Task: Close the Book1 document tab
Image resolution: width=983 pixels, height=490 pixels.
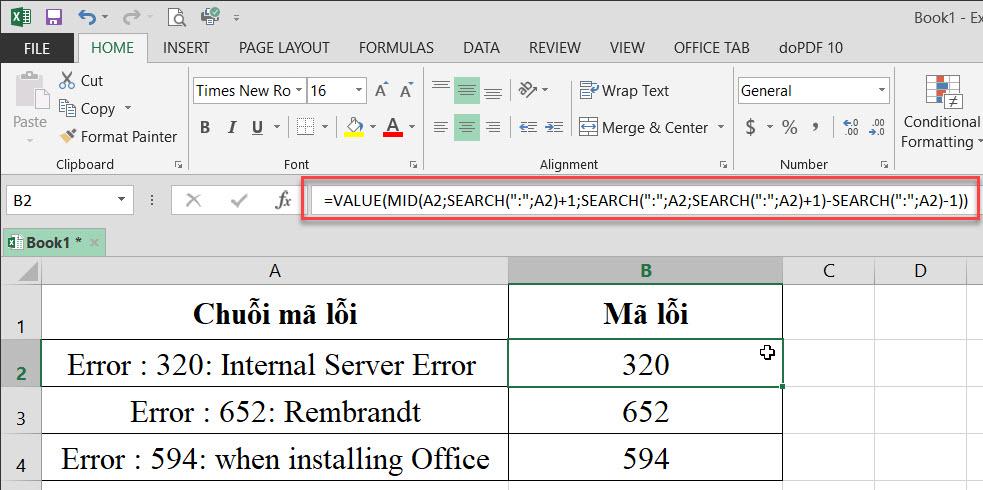Action: (95, 243)
